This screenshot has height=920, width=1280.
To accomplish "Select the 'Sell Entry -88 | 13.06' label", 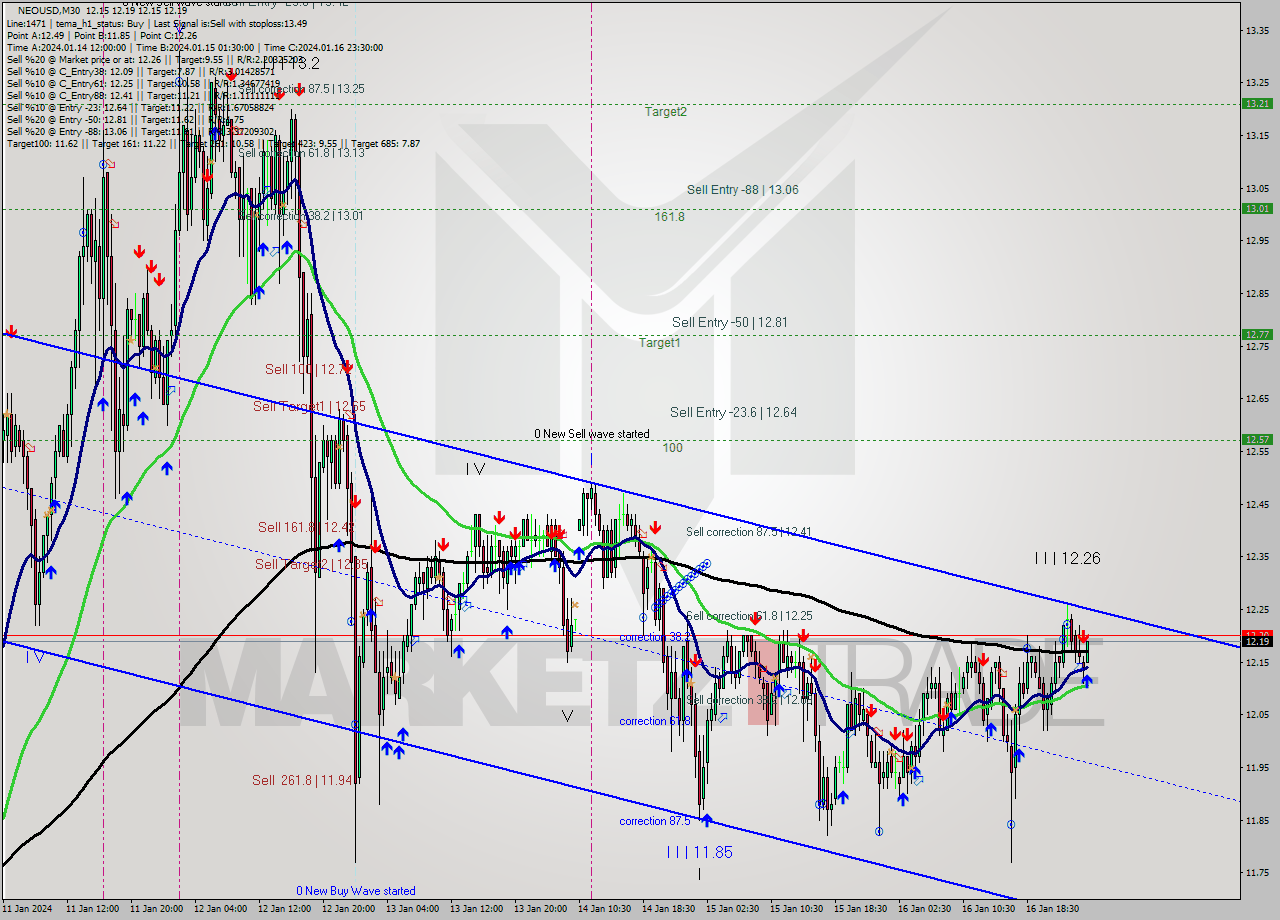I will point(742,190).
